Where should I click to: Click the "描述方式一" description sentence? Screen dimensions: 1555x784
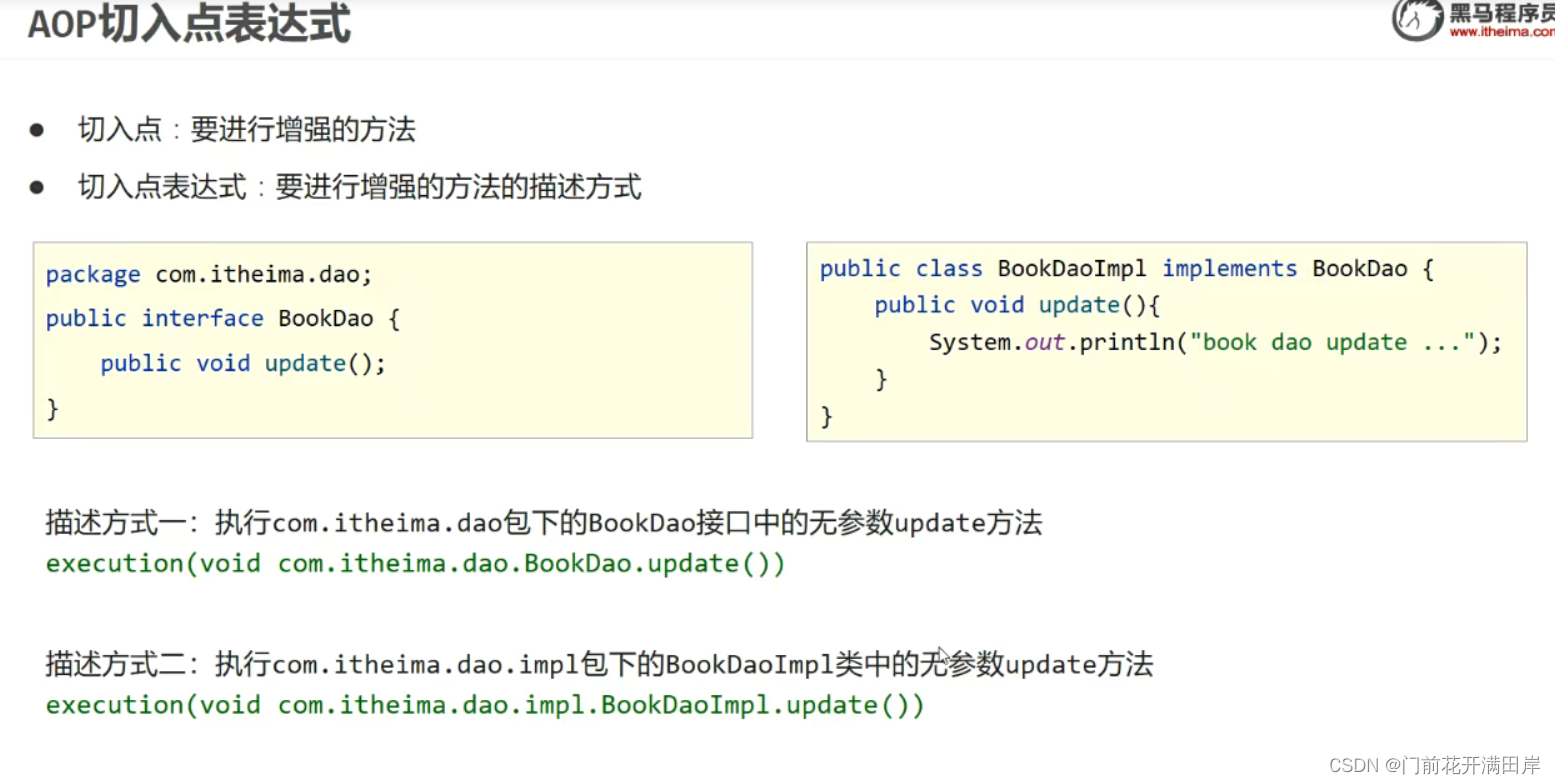pos(544,522)
